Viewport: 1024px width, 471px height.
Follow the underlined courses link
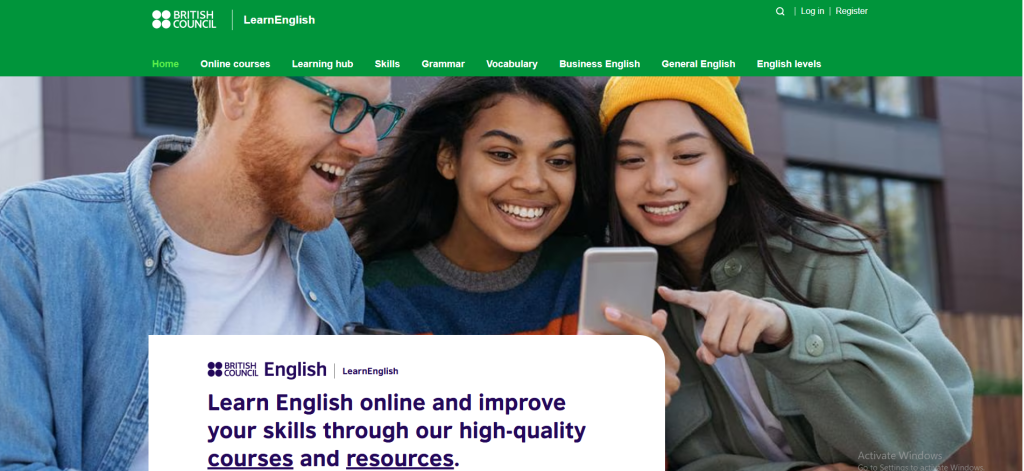point(250,458)
